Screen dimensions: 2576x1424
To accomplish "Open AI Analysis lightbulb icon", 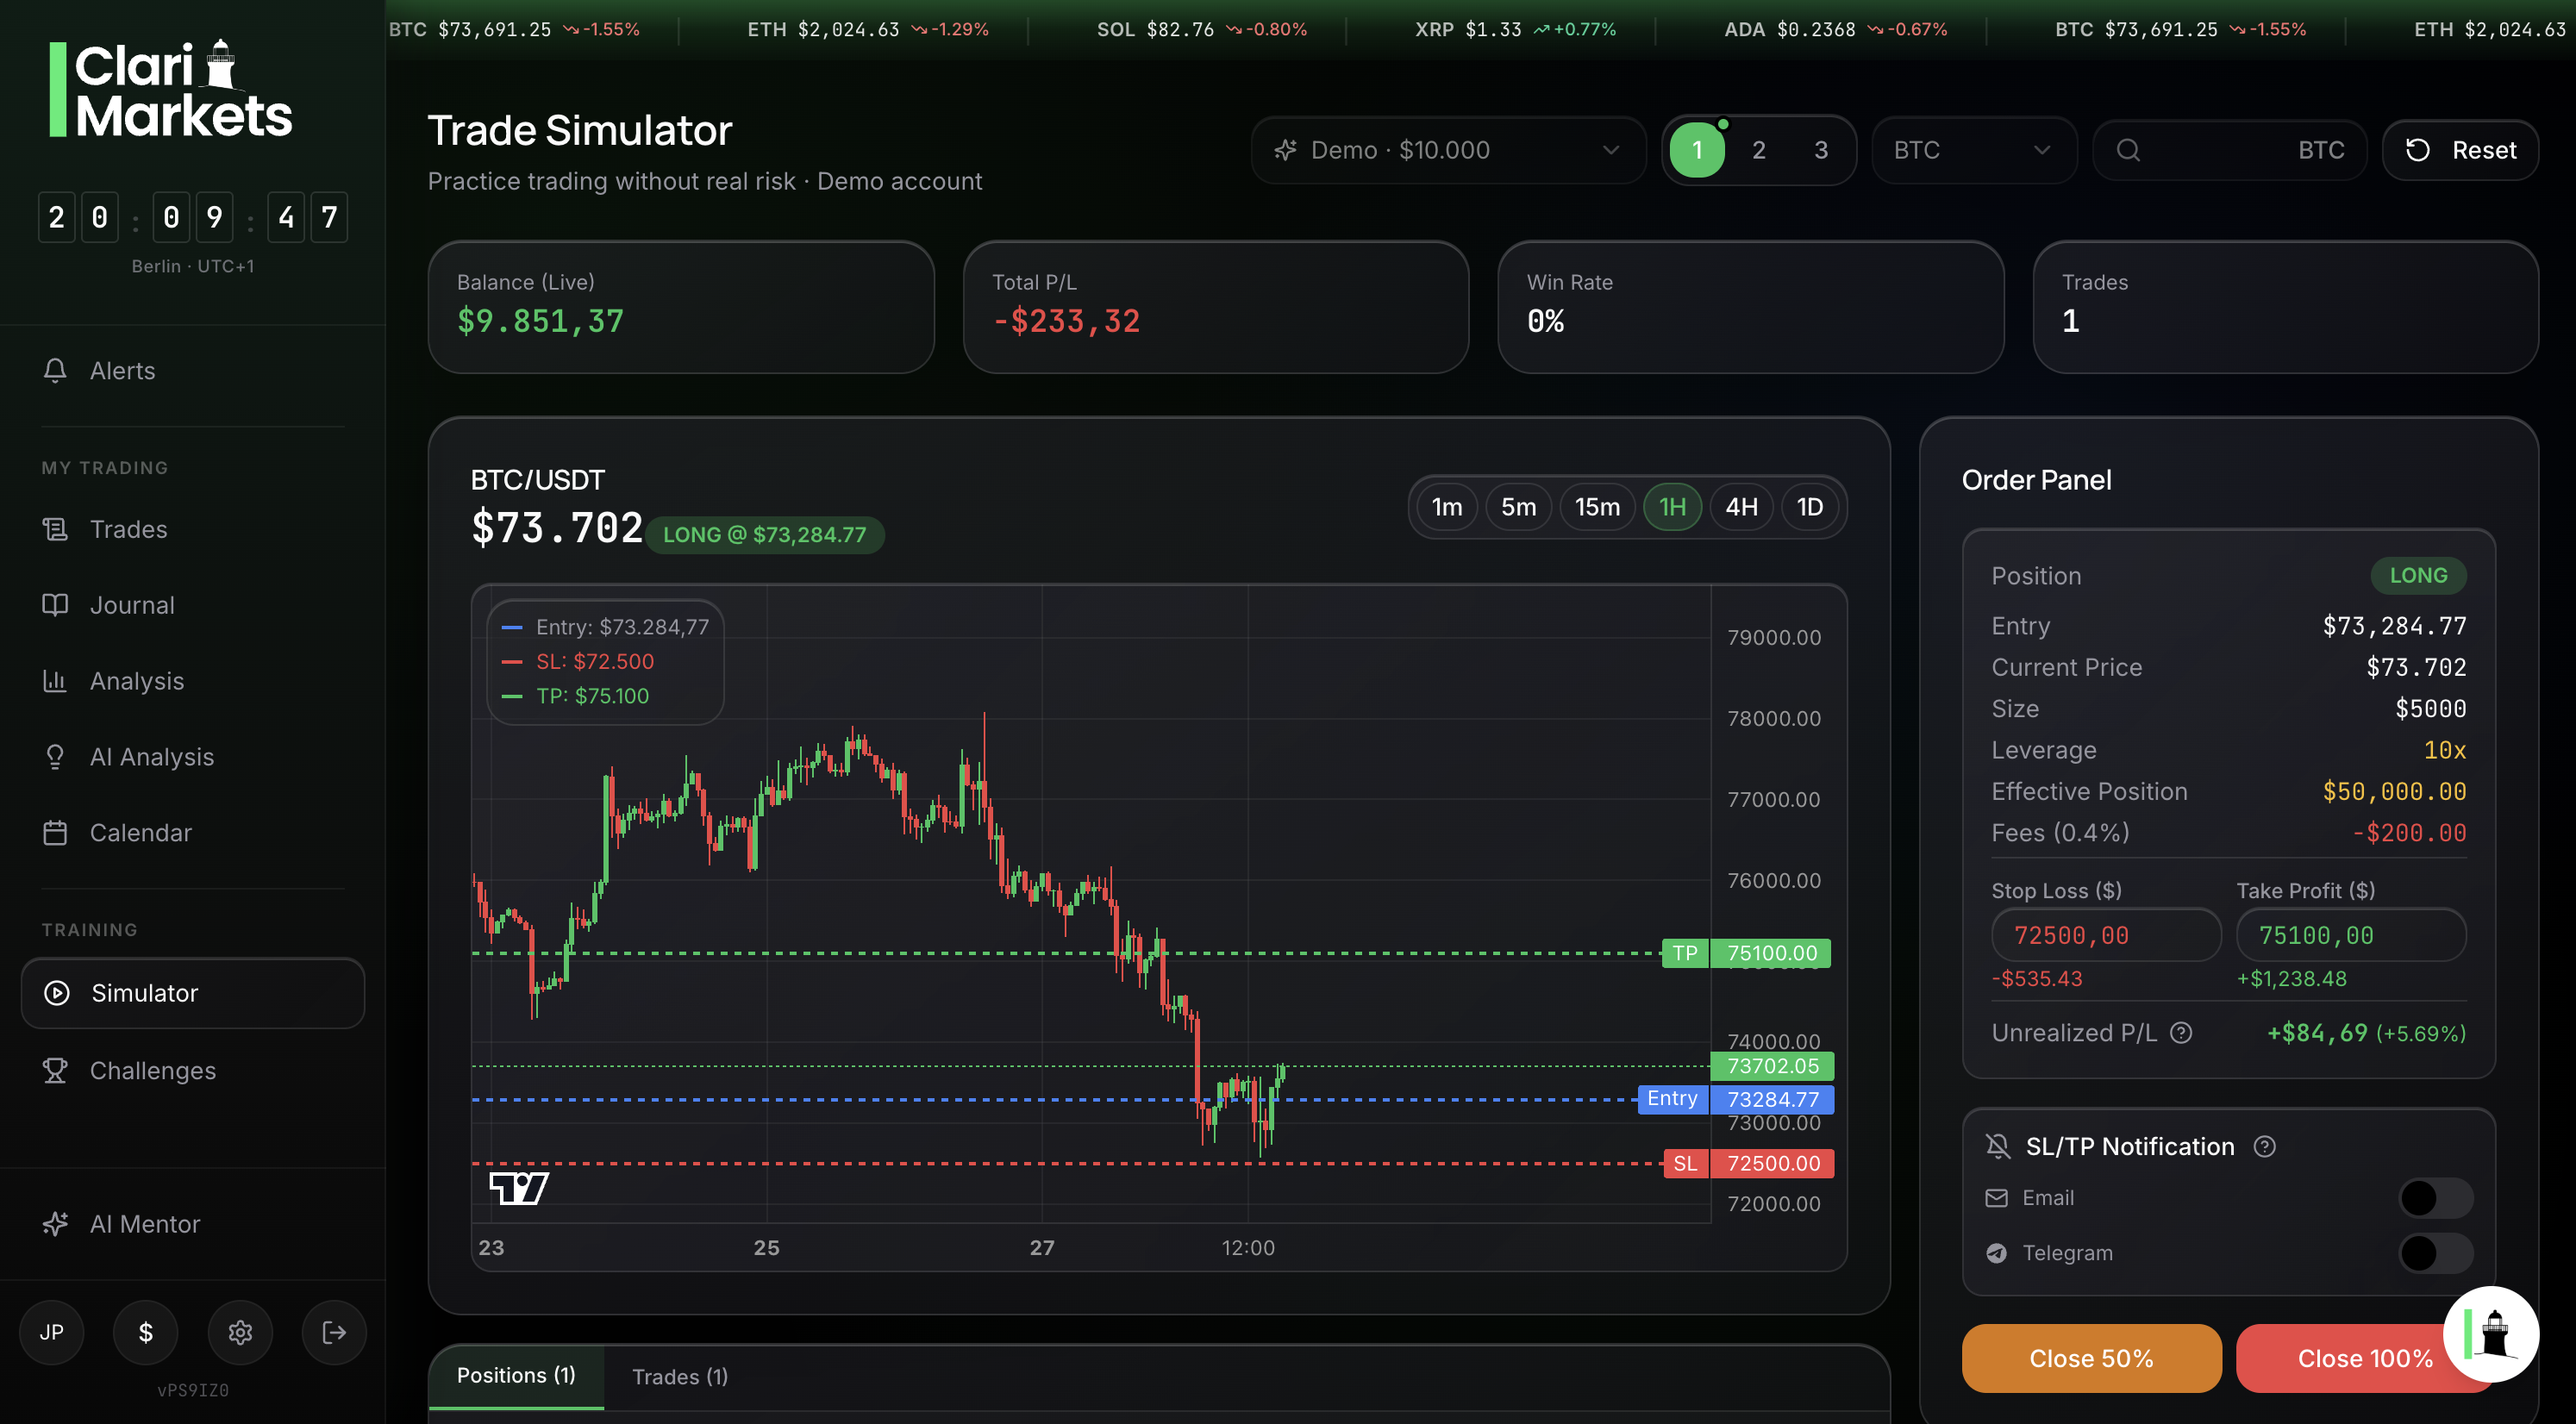I will (x=55, y=757).
